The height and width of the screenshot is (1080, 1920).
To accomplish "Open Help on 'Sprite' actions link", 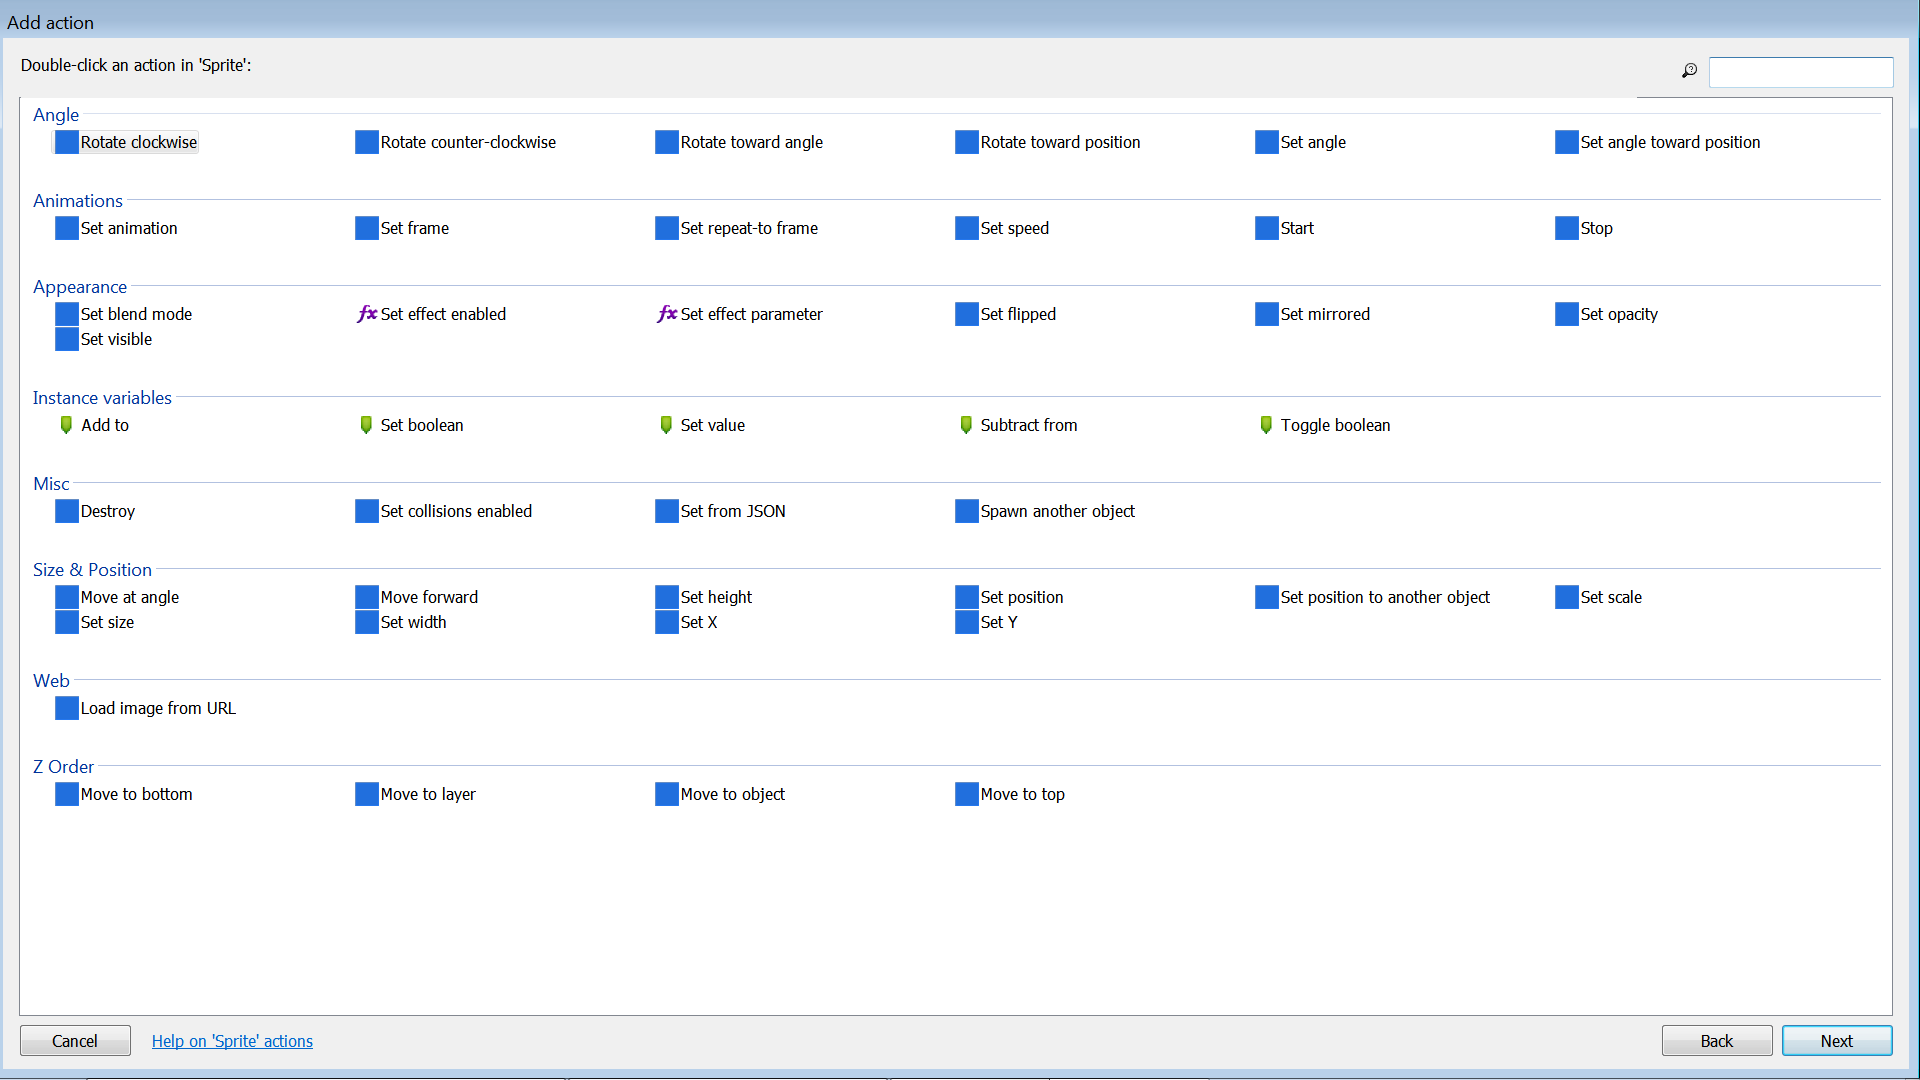I will pyautogui.click(x=232, y=1041).
